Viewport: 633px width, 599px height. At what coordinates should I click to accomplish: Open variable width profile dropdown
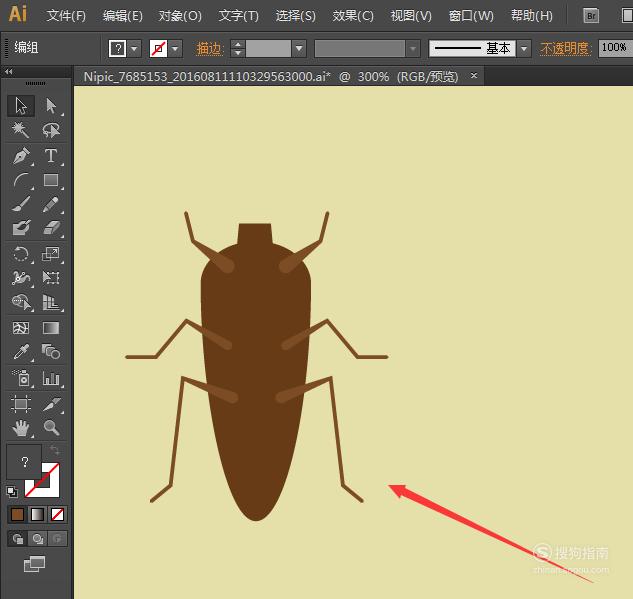coord(413,48)
